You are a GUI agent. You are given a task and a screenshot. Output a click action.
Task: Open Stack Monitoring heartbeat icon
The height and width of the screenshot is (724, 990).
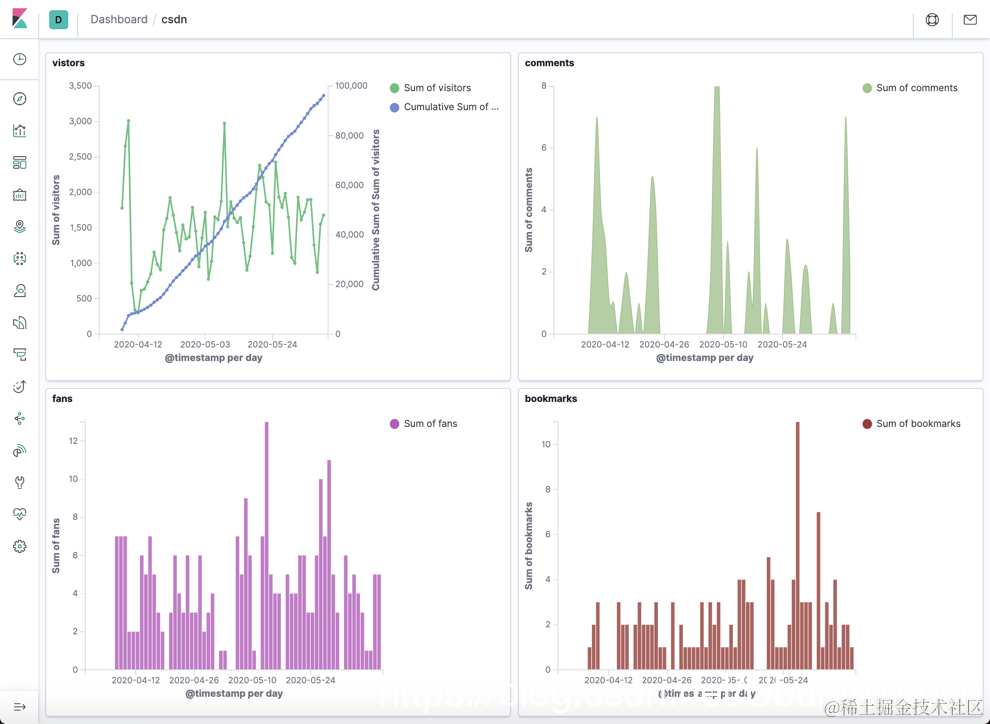click(20, 514)
